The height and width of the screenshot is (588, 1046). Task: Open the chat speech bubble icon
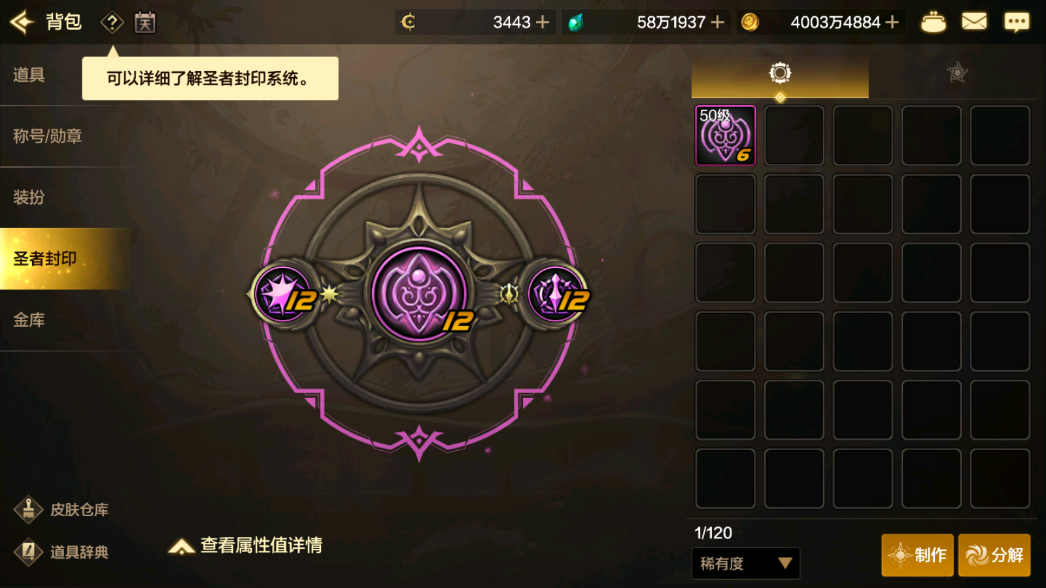coord(1017,22)
